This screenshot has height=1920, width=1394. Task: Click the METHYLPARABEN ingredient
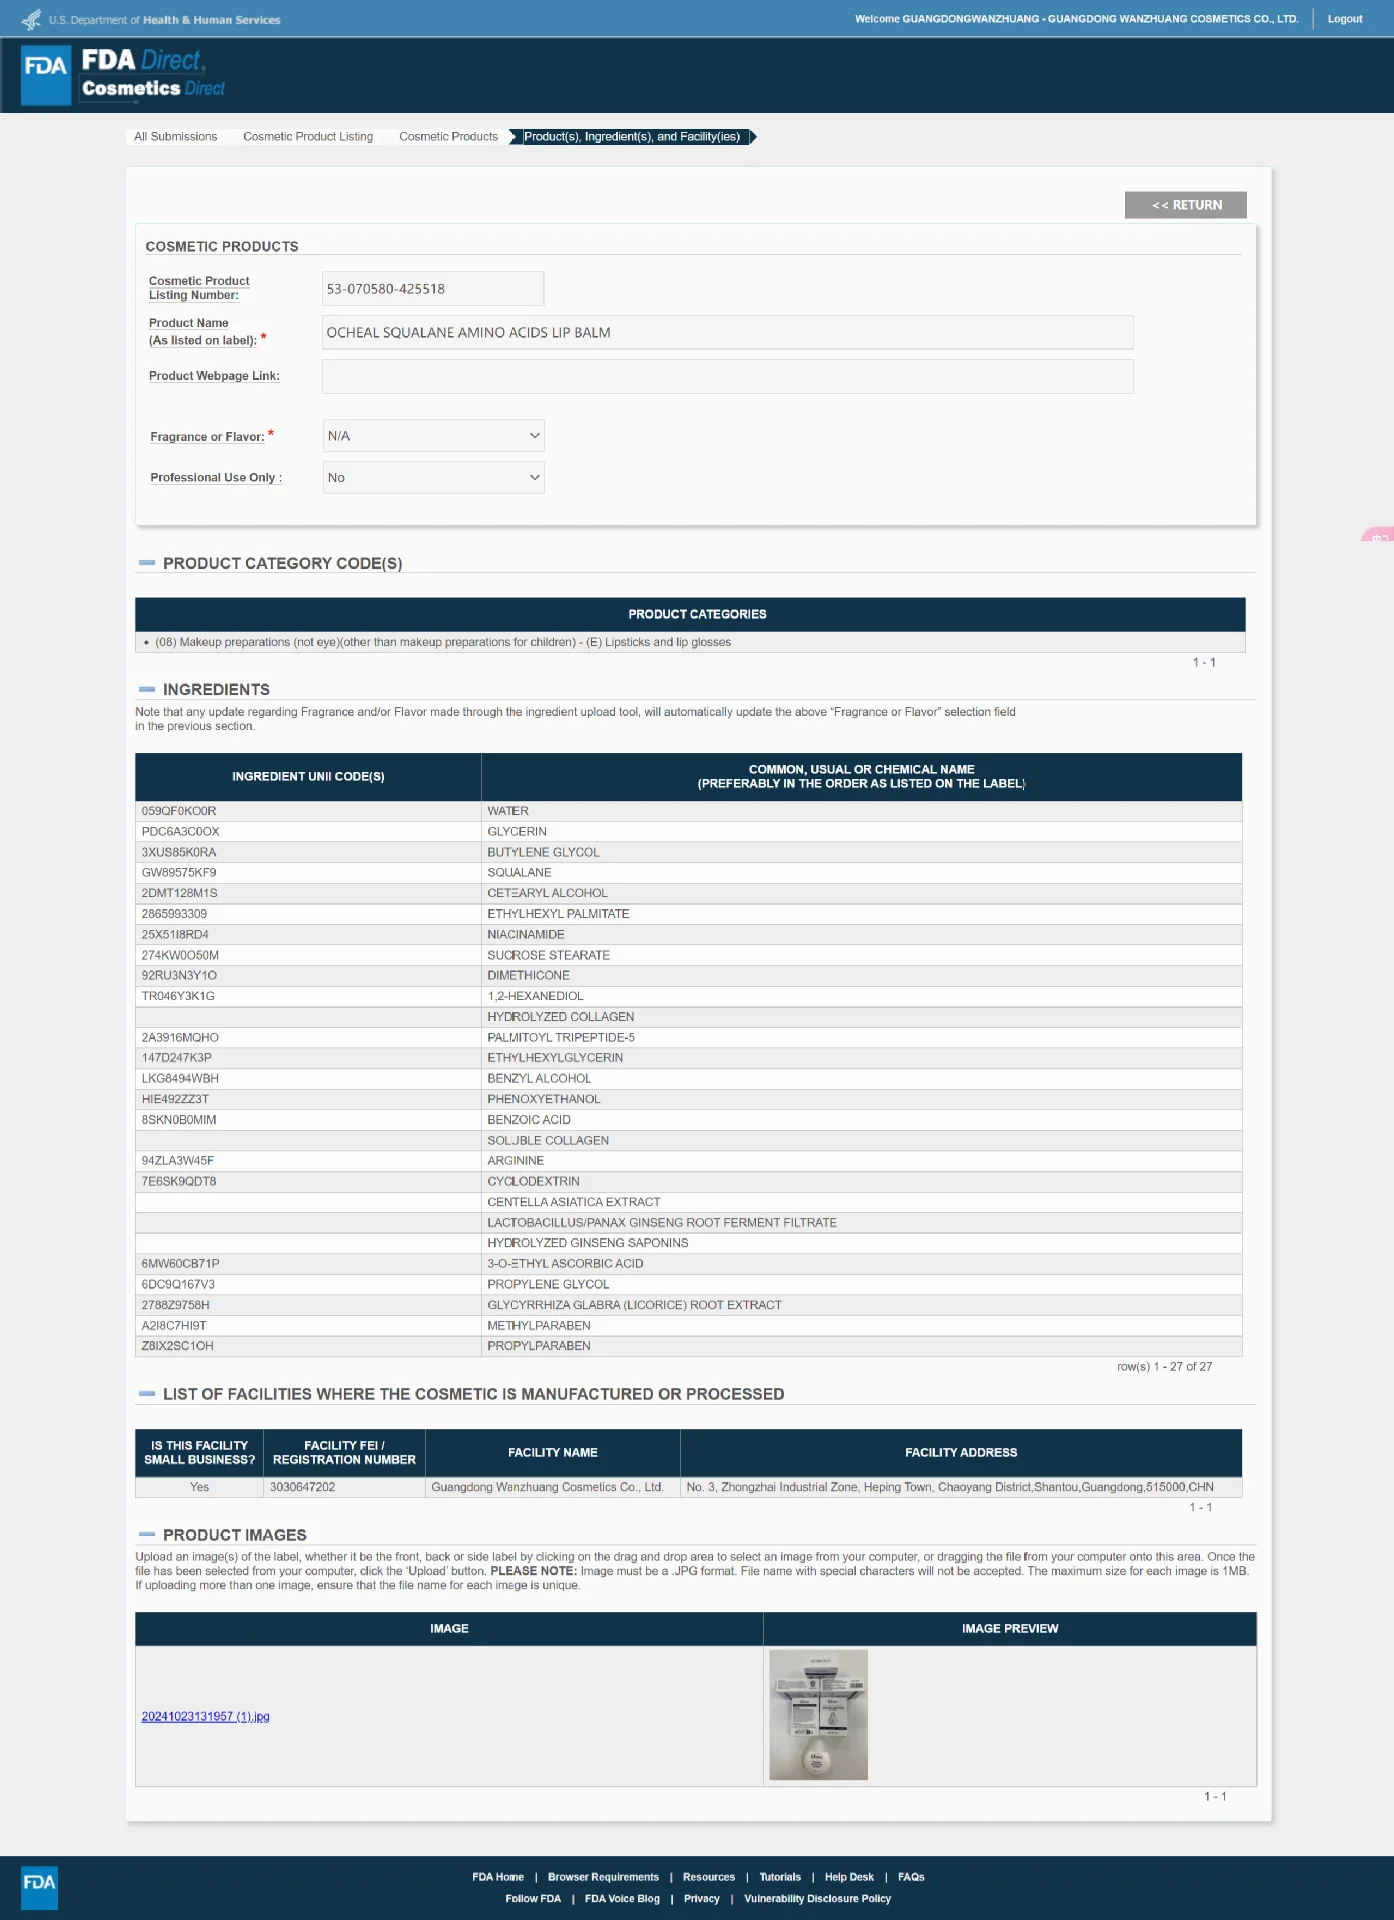tap(539, 1326)
